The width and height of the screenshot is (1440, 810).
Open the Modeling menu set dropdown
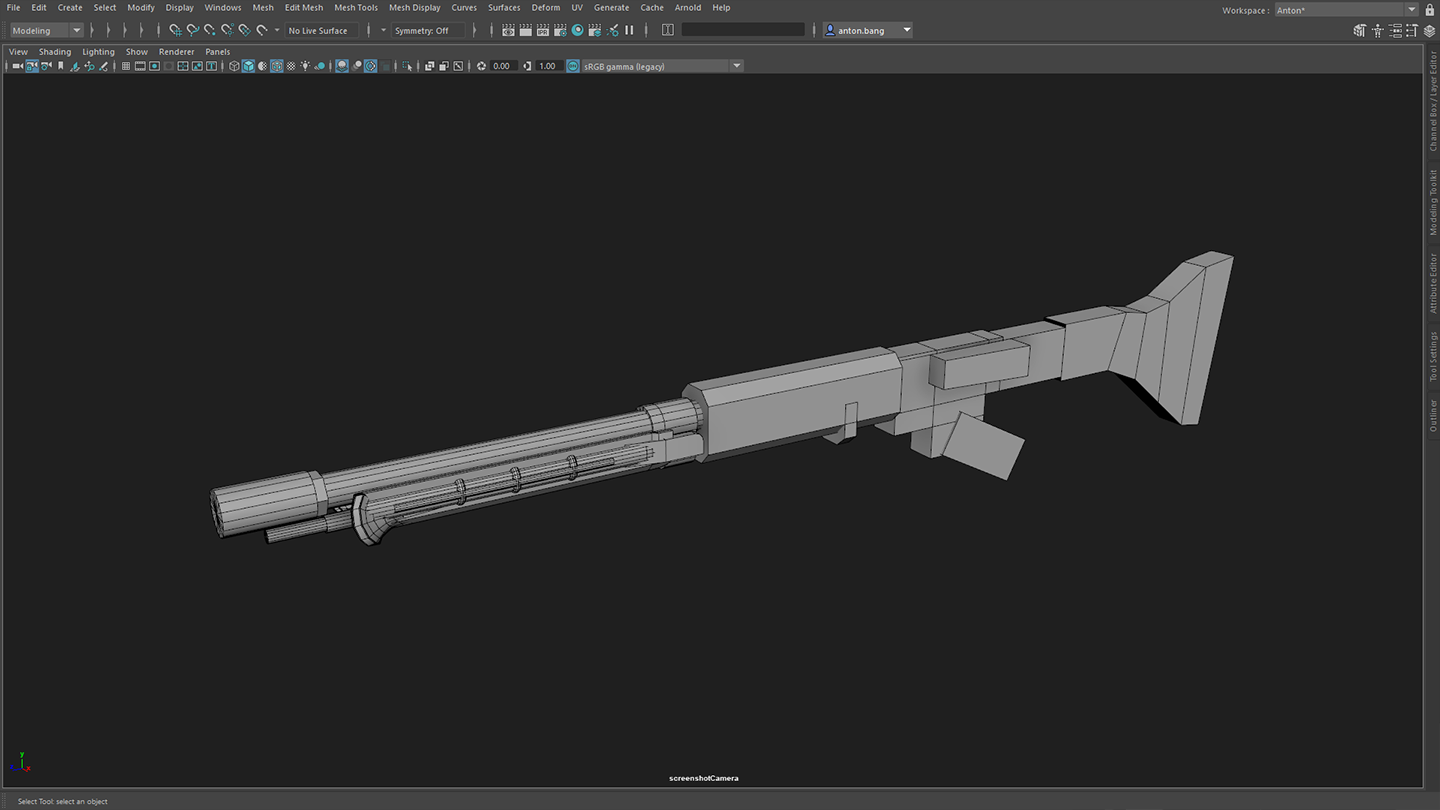[x=46, y=30]
